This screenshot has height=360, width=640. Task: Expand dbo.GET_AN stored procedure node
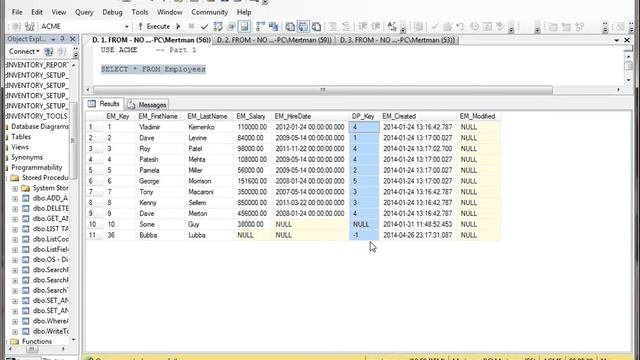coord(15,219)
